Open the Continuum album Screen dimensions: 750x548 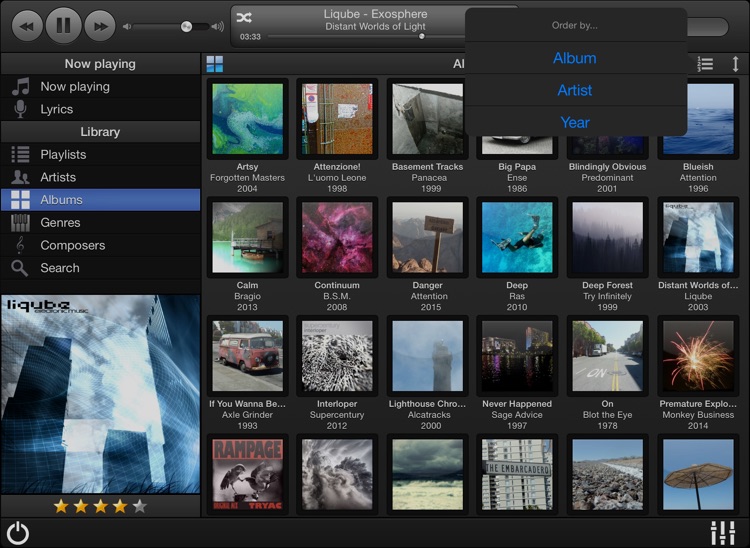tap(337, 238)
